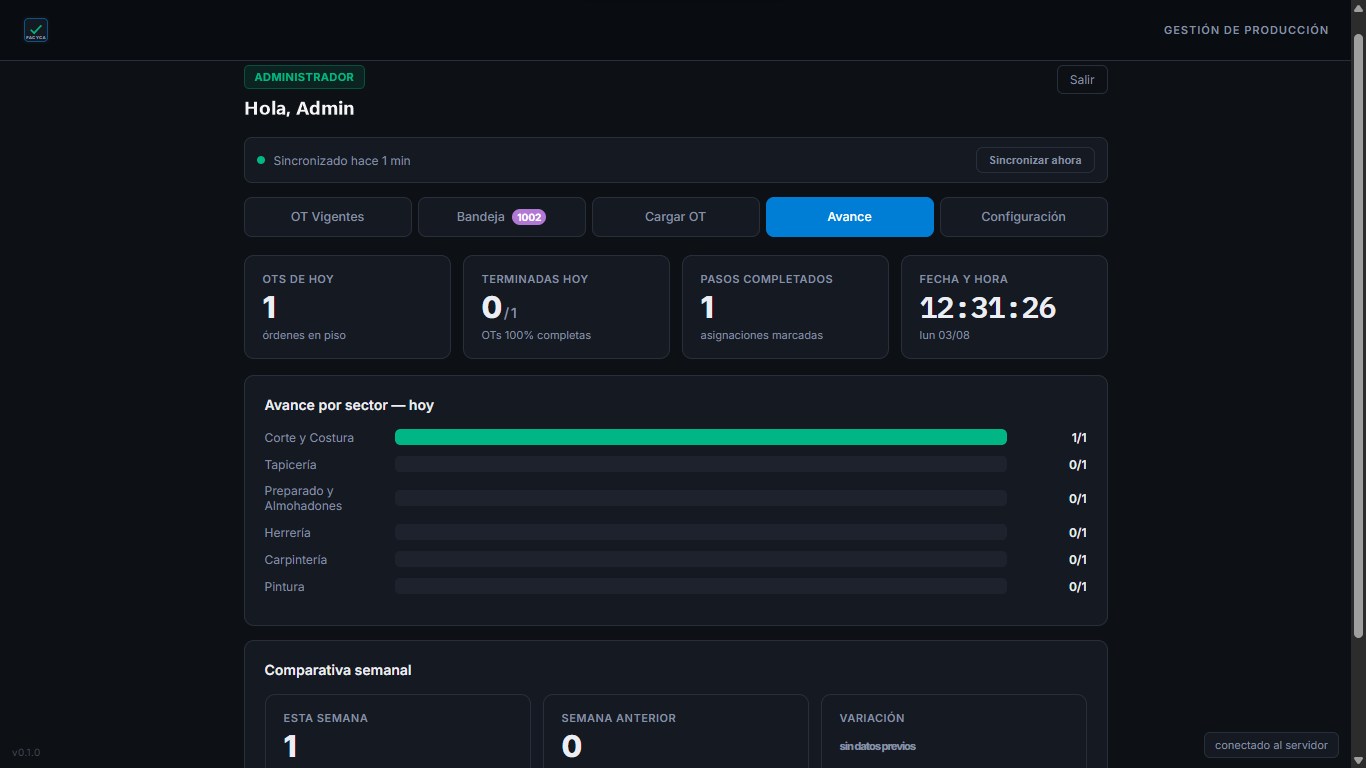Go to the Configuración tab
This screenshot has height=768, width=1366.
point(1024,217)
